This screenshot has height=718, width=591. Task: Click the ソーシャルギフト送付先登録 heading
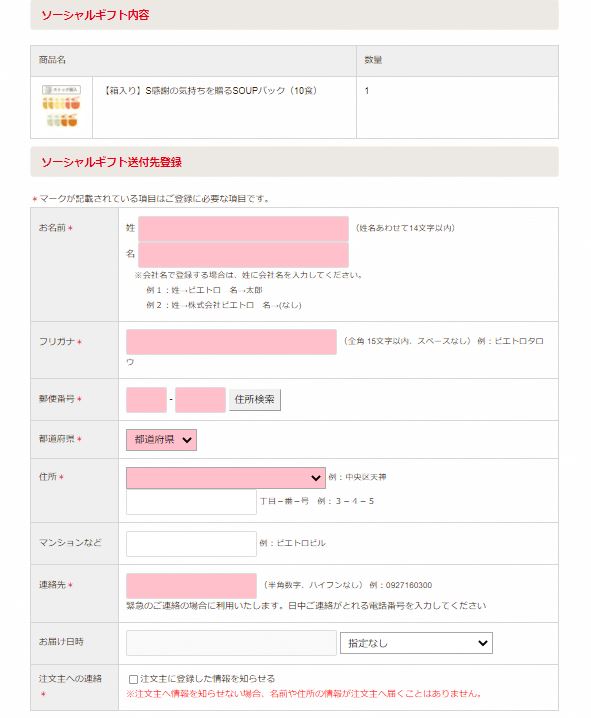point(111,162)
